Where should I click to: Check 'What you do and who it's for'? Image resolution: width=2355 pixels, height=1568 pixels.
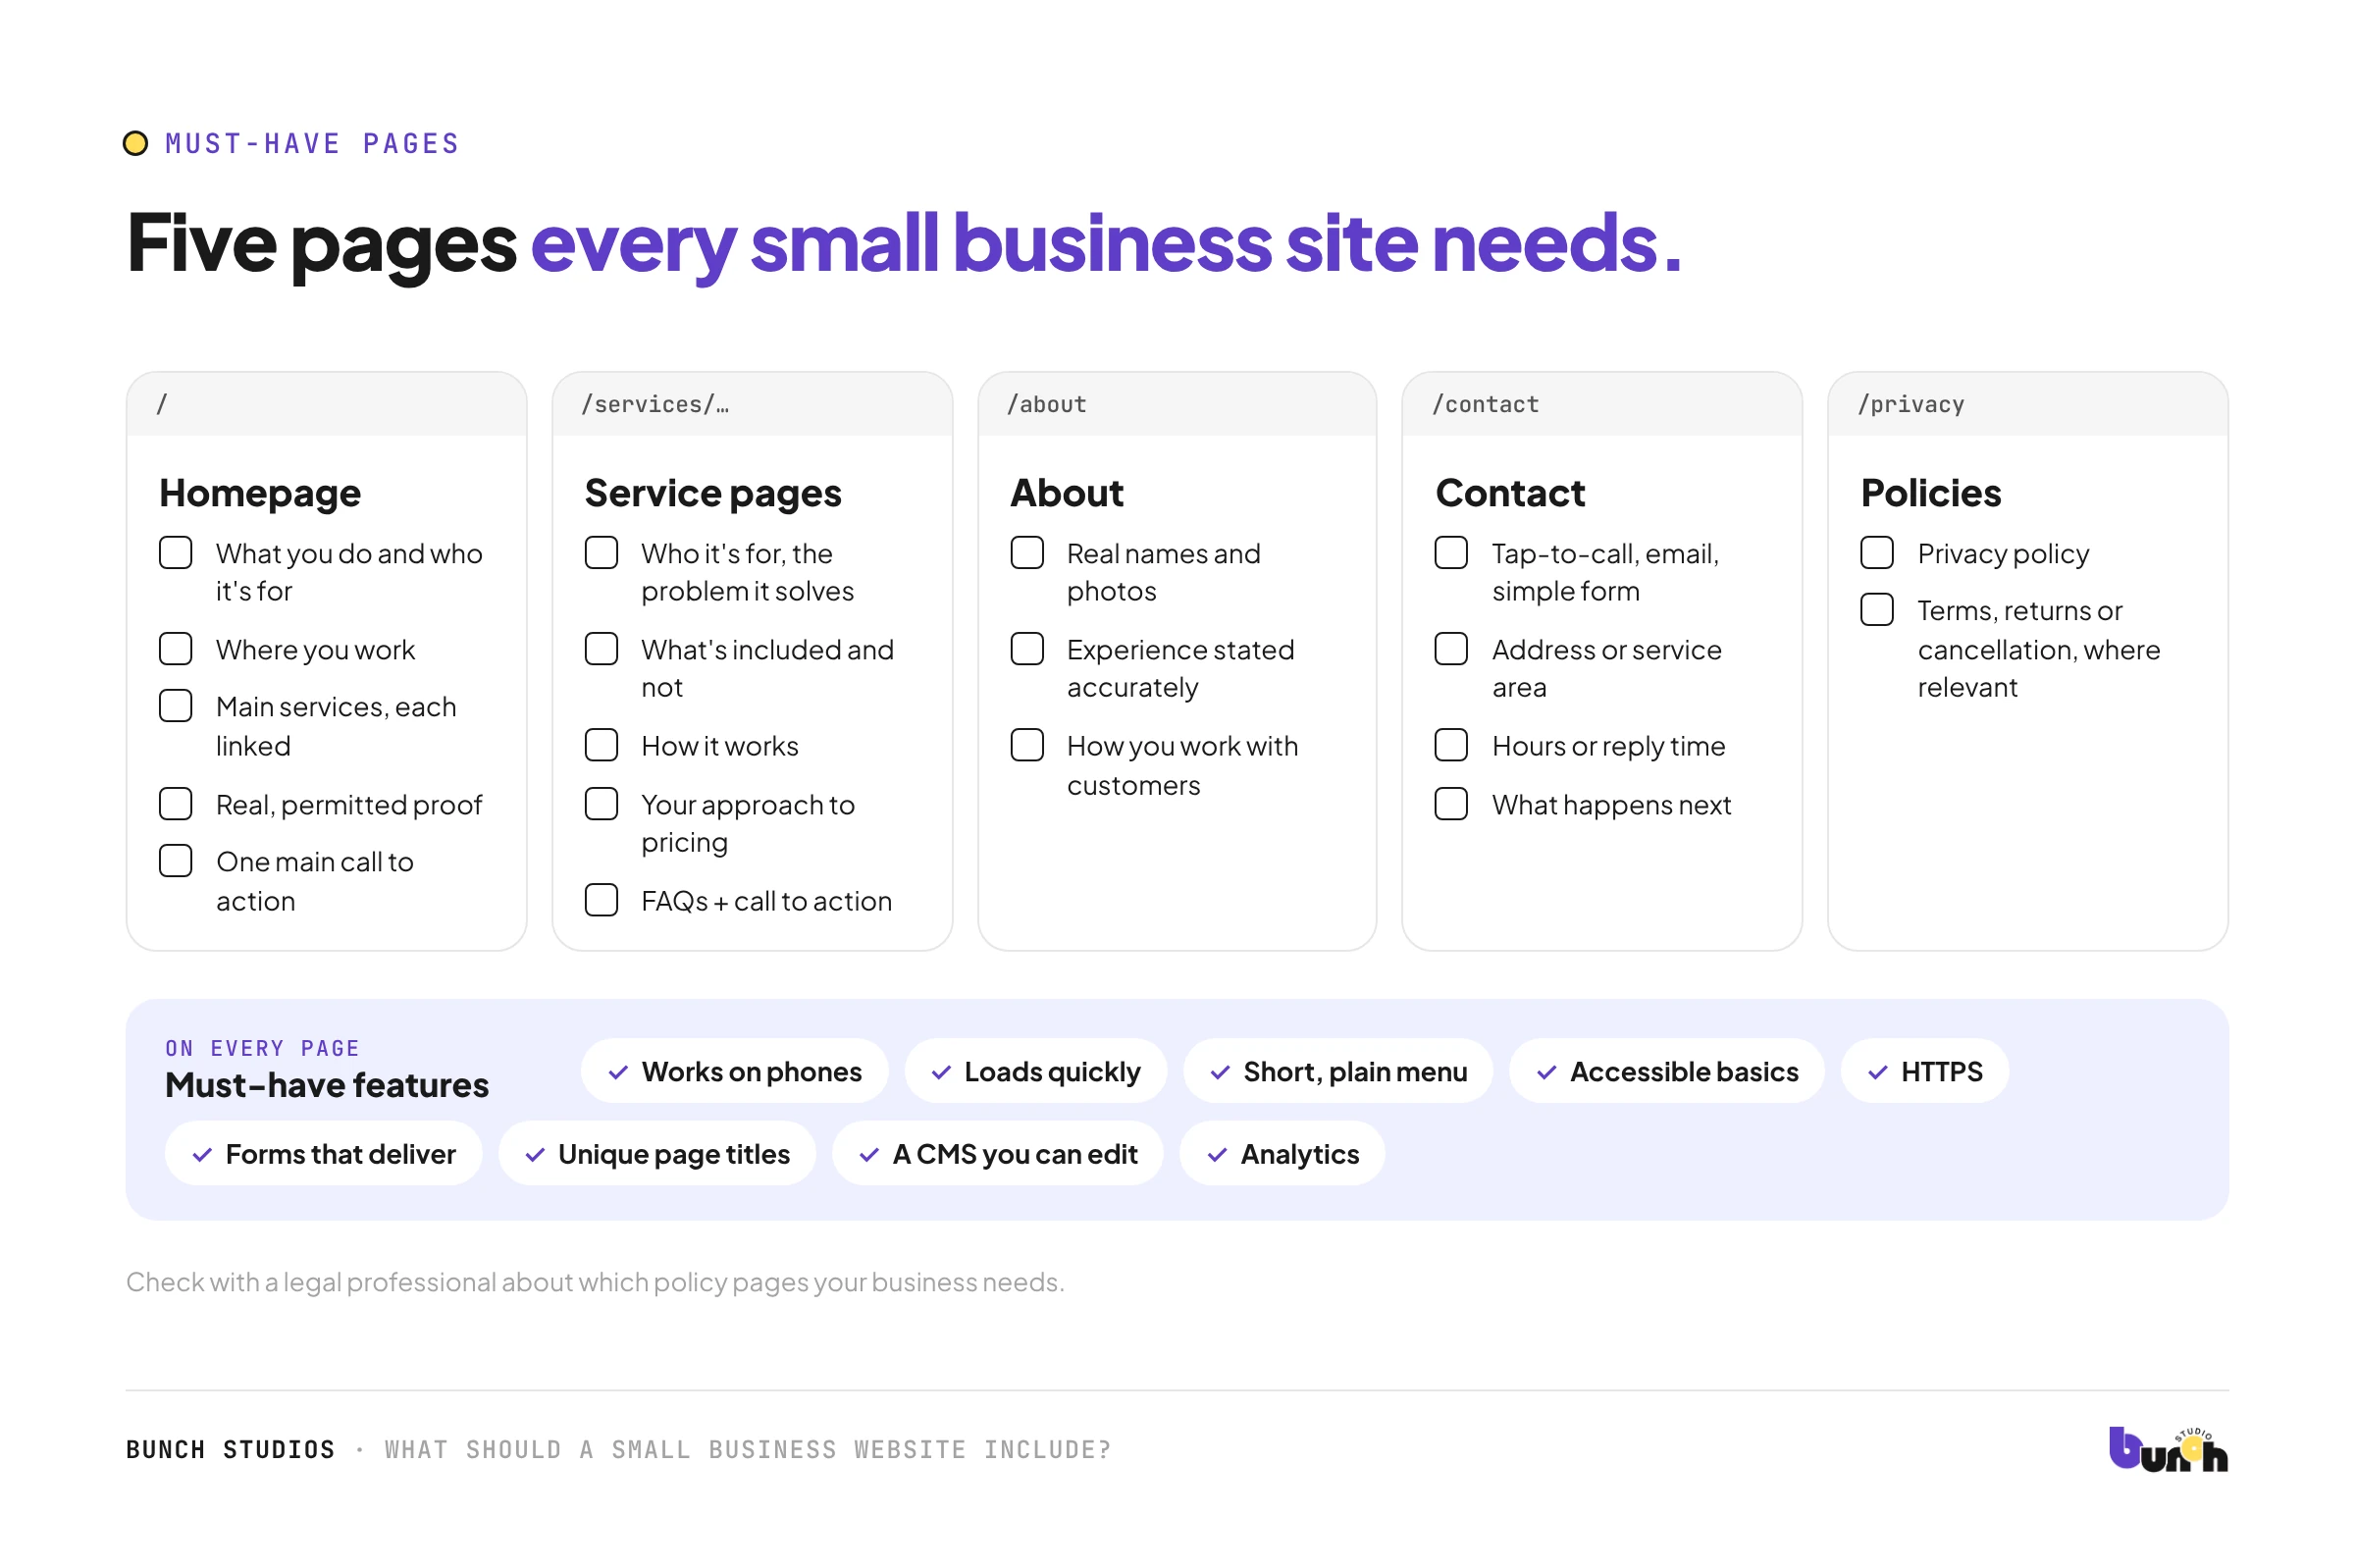pos(176,553)
